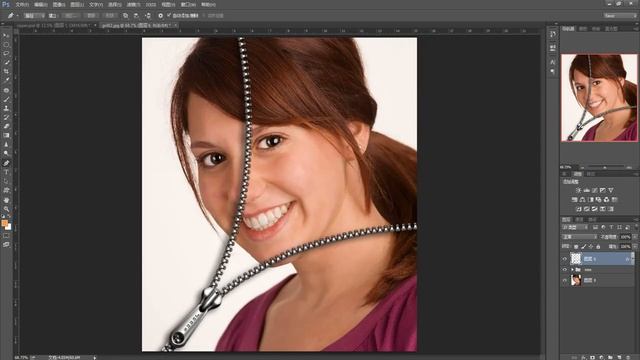Switch to the Layers tab
640x360 pixels.
(x=567, y=219)
